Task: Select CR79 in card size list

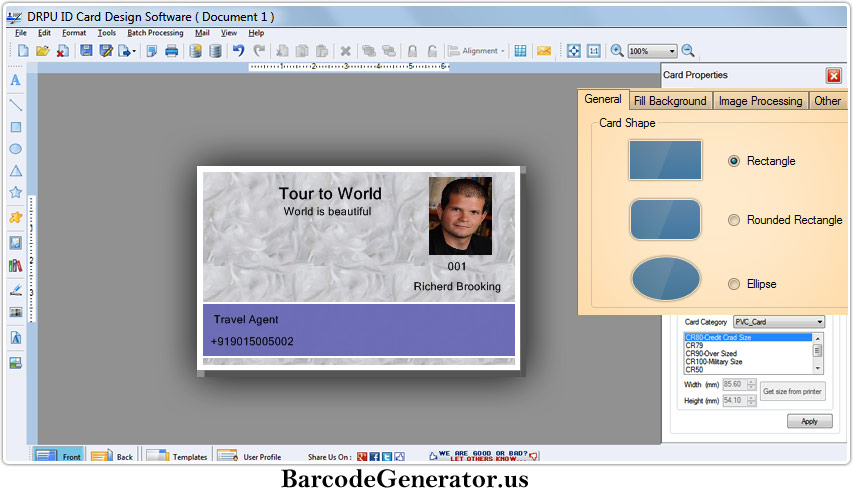Action: tap(748, 345)
